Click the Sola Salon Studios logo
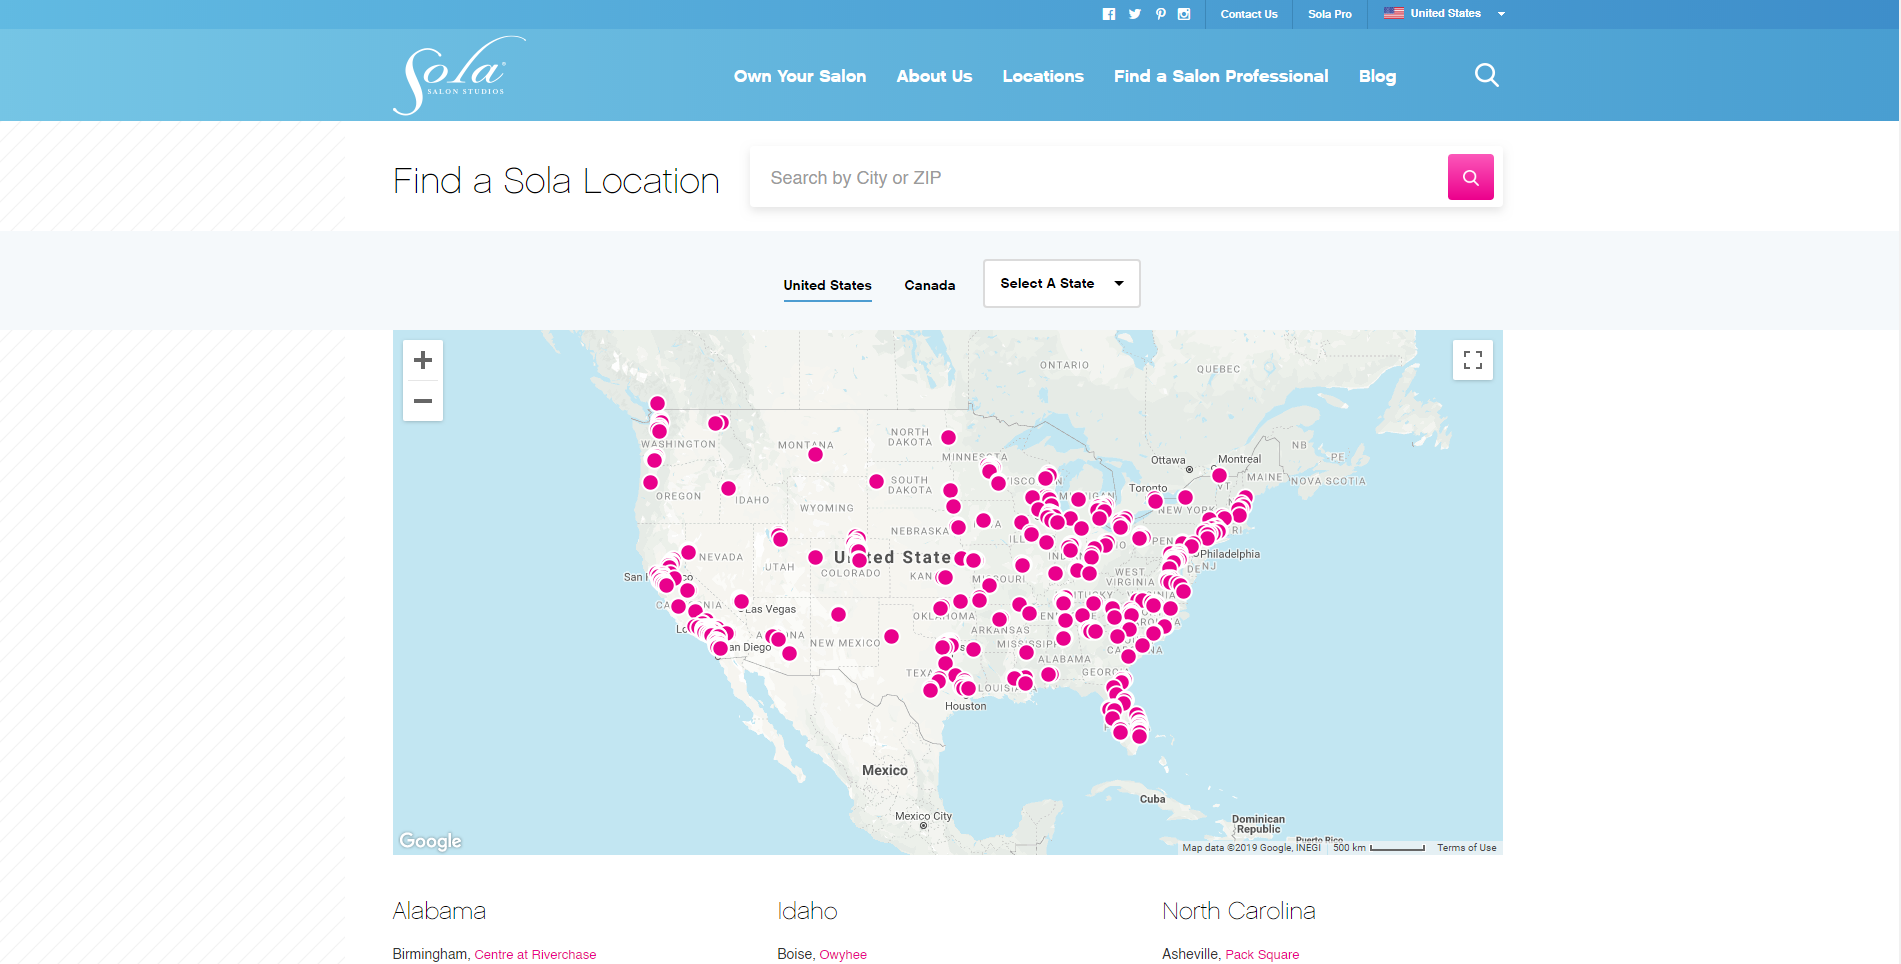 tap(458, 76)
